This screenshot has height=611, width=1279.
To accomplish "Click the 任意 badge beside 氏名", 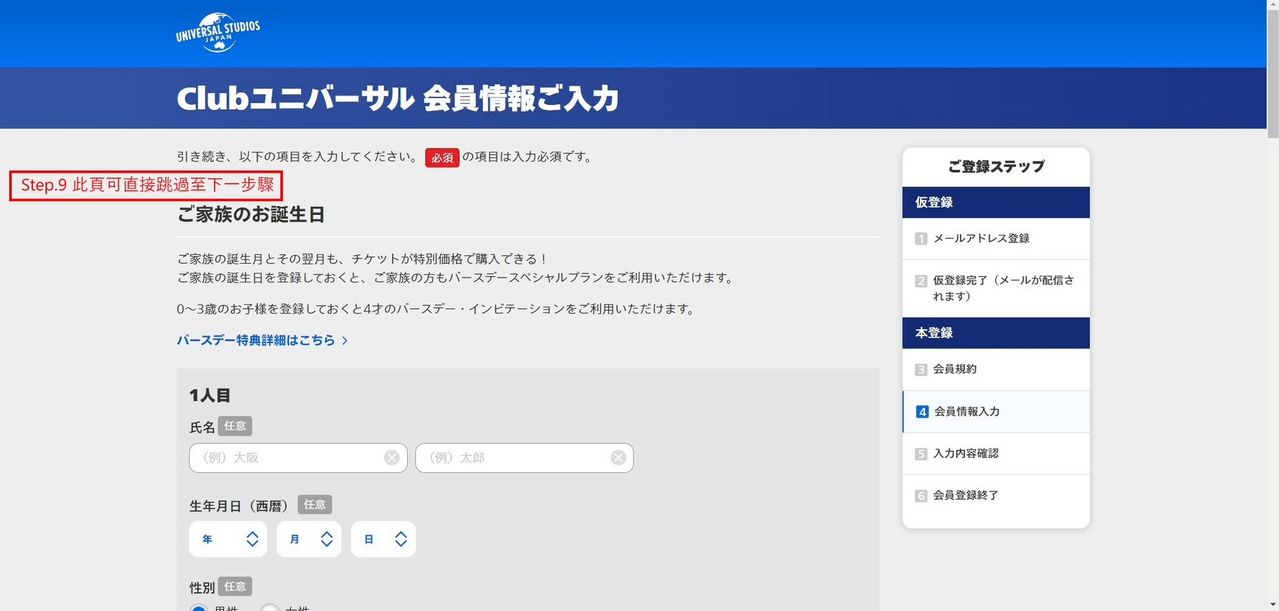I will (x=235, y=426).
